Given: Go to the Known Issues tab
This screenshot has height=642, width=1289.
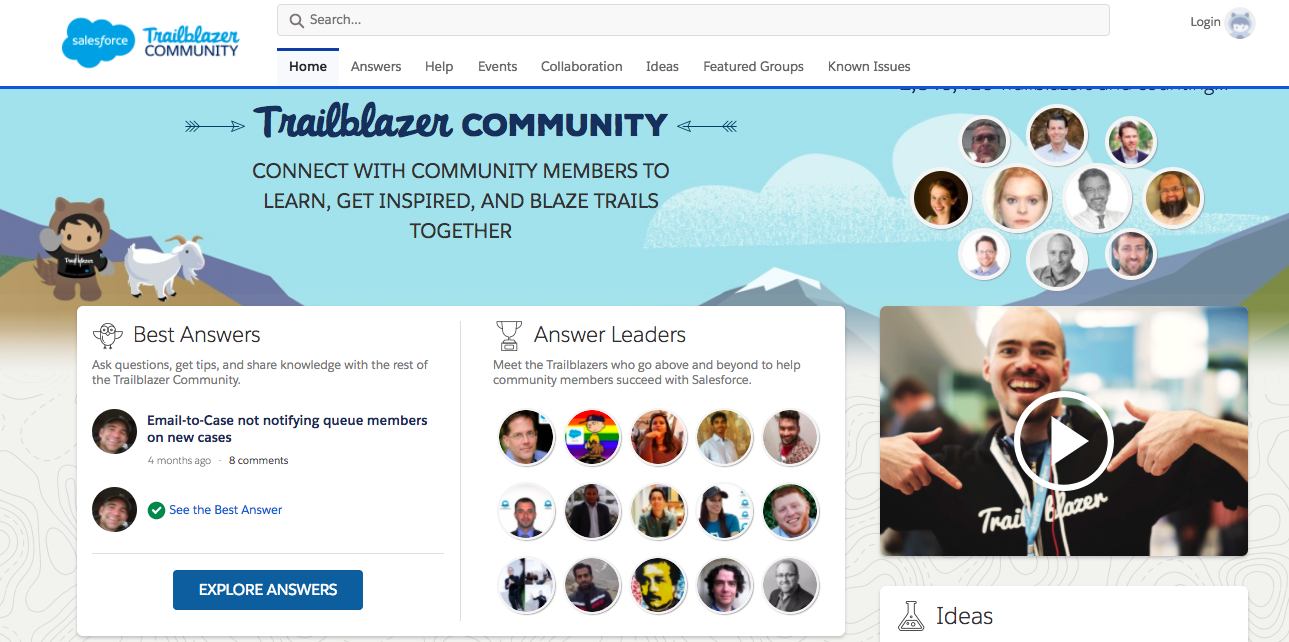Looking at the screenshot, I should click(869, 66).
